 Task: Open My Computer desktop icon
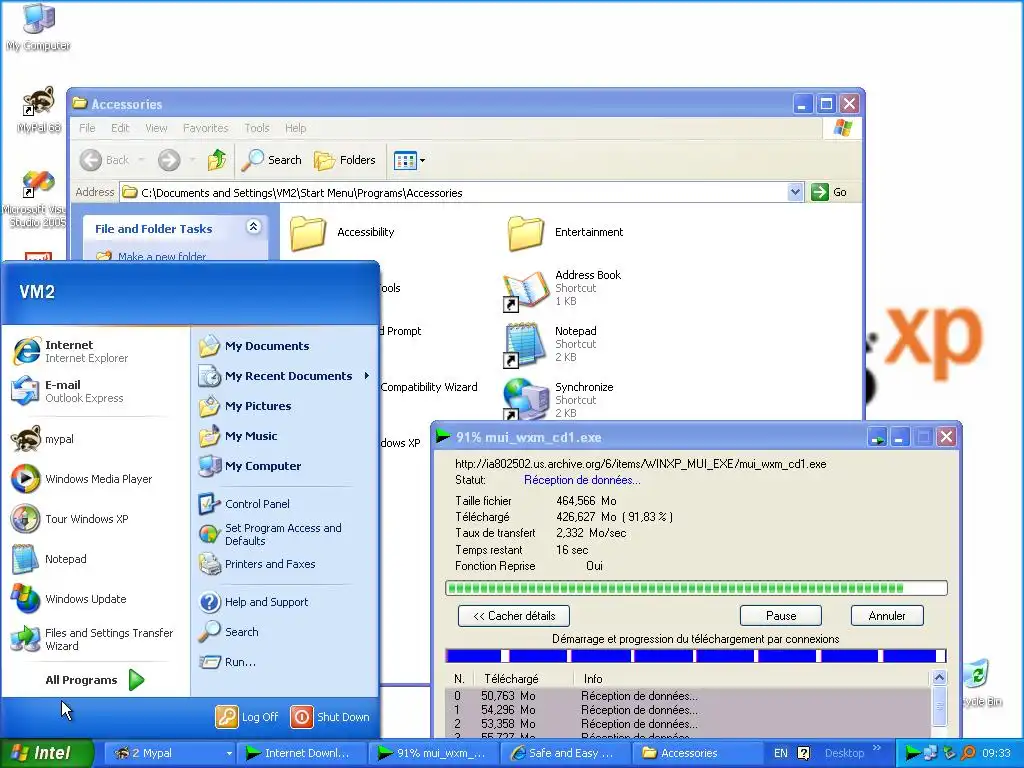39,26
